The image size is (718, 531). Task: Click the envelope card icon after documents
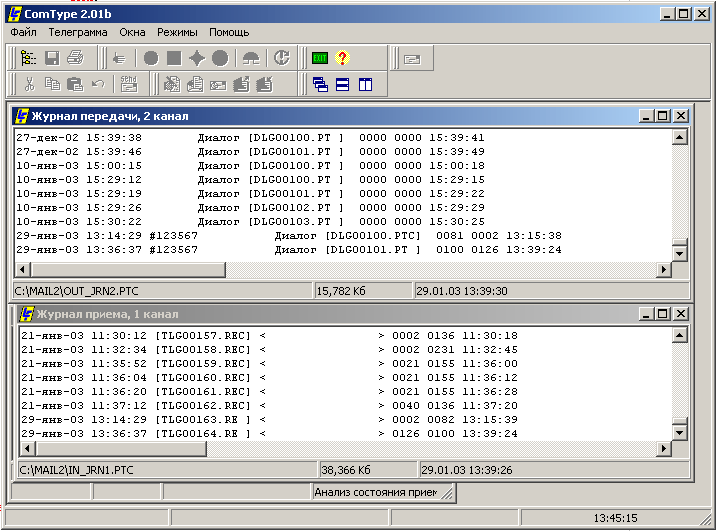pyautogui.click(x=218, y=85)
